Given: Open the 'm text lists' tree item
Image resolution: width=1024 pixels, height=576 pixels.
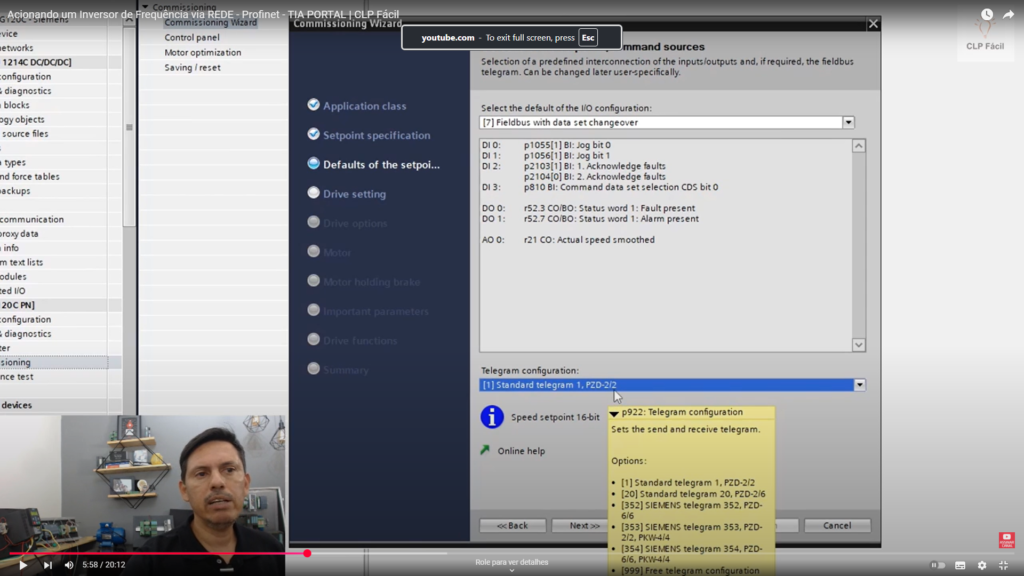Looking at the screenshot, I should (22, 263).
